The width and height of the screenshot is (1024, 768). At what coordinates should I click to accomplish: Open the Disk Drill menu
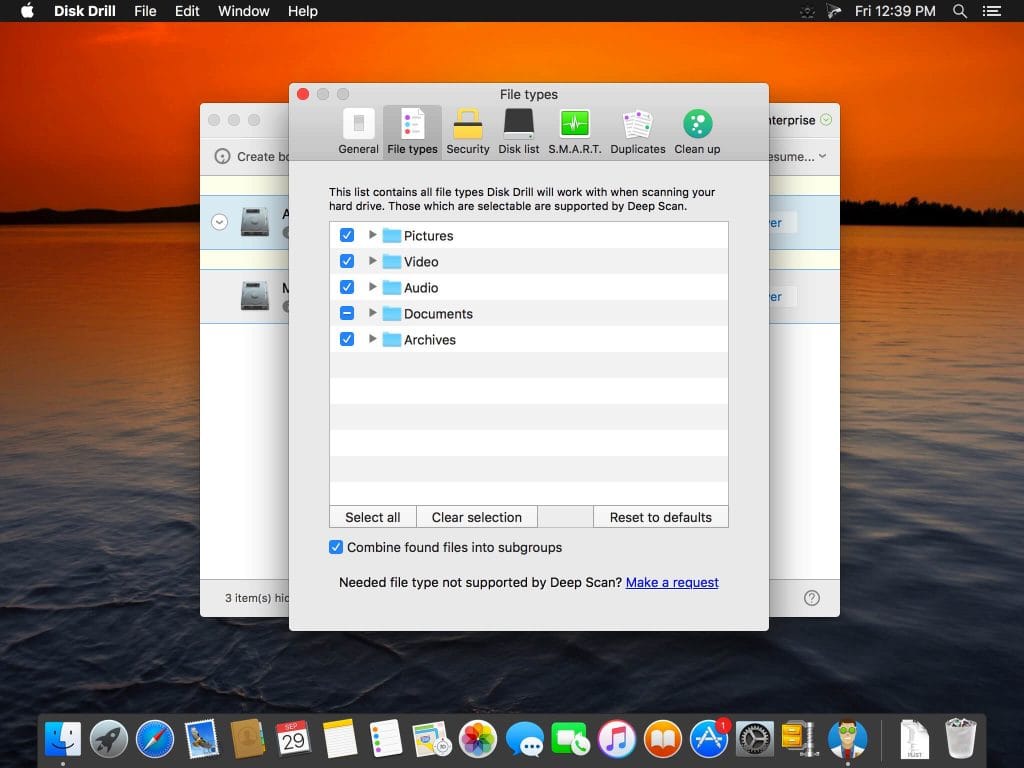(x=84, y=11)
